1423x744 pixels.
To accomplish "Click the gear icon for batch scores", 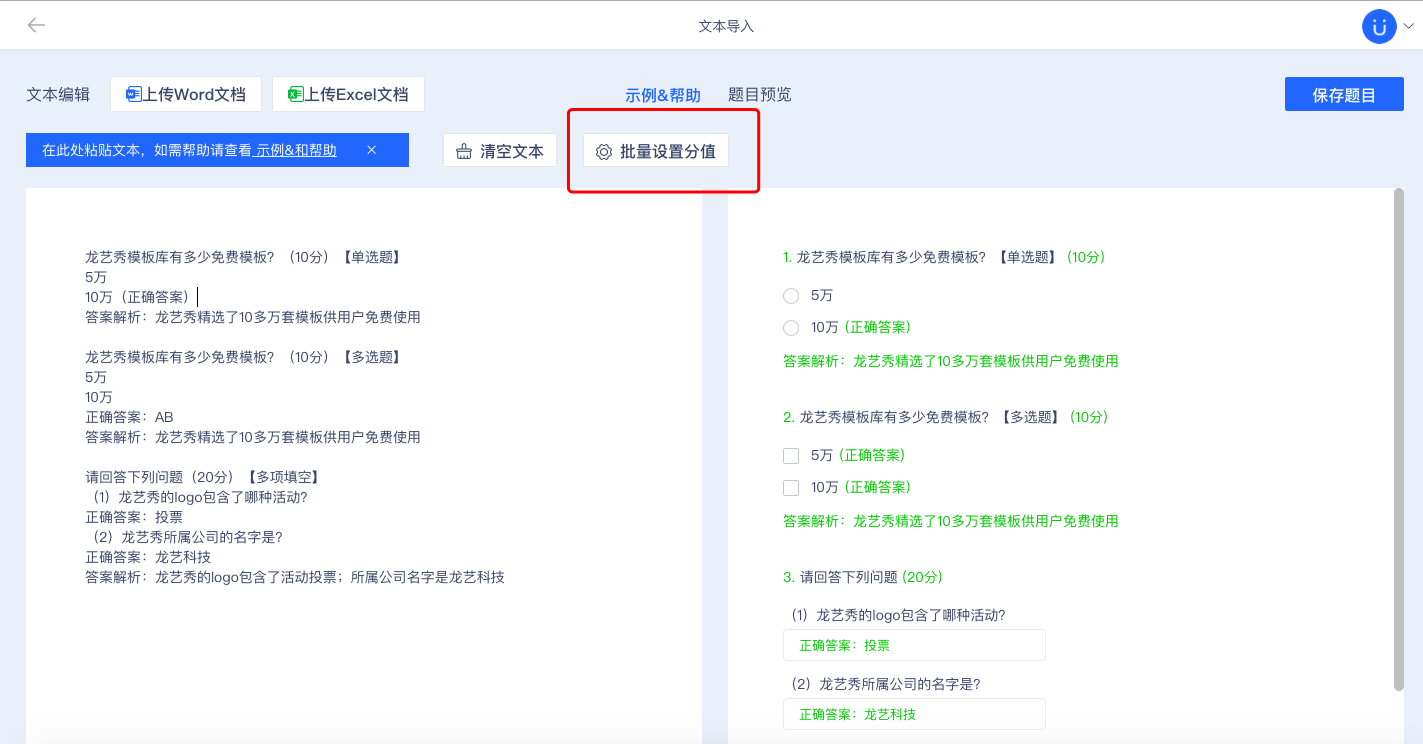I will click(603, 152).
